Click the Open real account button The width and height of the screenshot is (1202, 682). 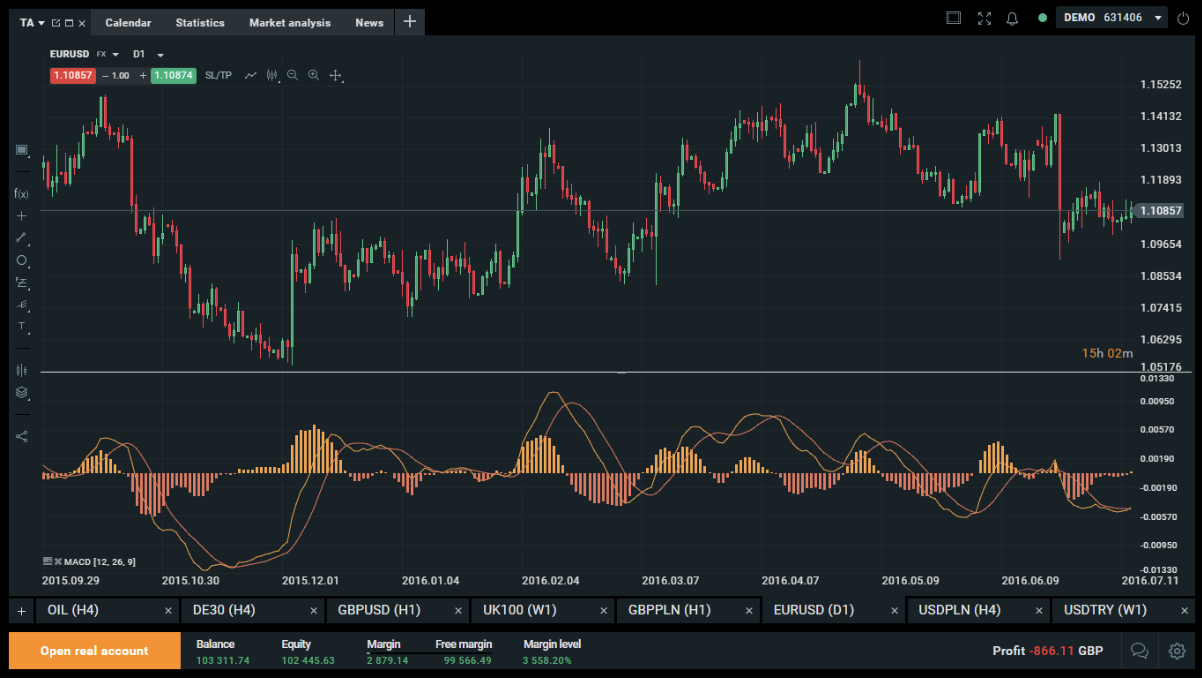(94, 651)
